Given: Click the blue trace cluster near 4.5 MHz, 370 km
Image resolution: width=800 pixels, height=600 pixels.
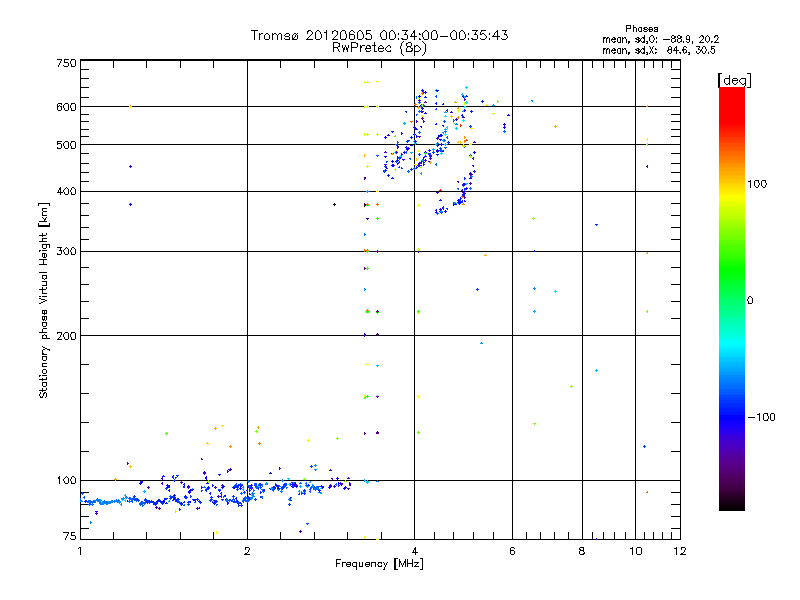Looking at the screenshot, I should point(442,210).
